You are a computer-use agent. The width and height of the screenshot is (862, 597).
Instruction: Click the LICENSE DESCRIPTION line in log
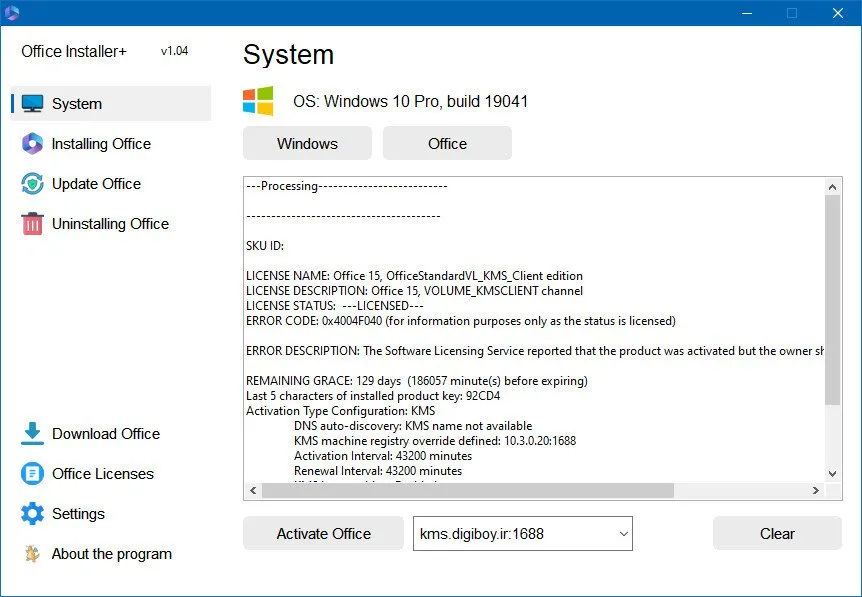coord(414,291)
